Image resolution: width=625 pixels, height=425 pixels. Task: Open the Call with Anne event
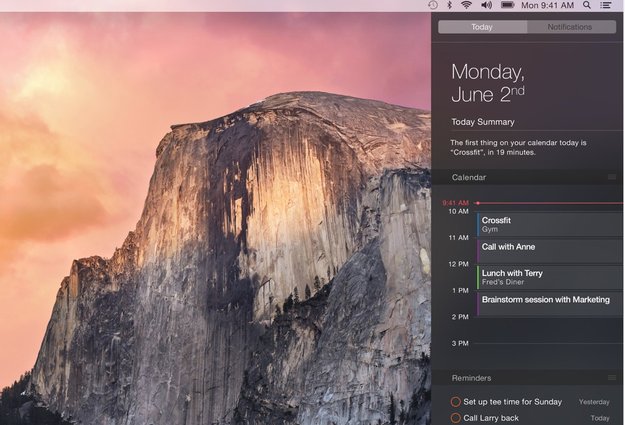550,251
